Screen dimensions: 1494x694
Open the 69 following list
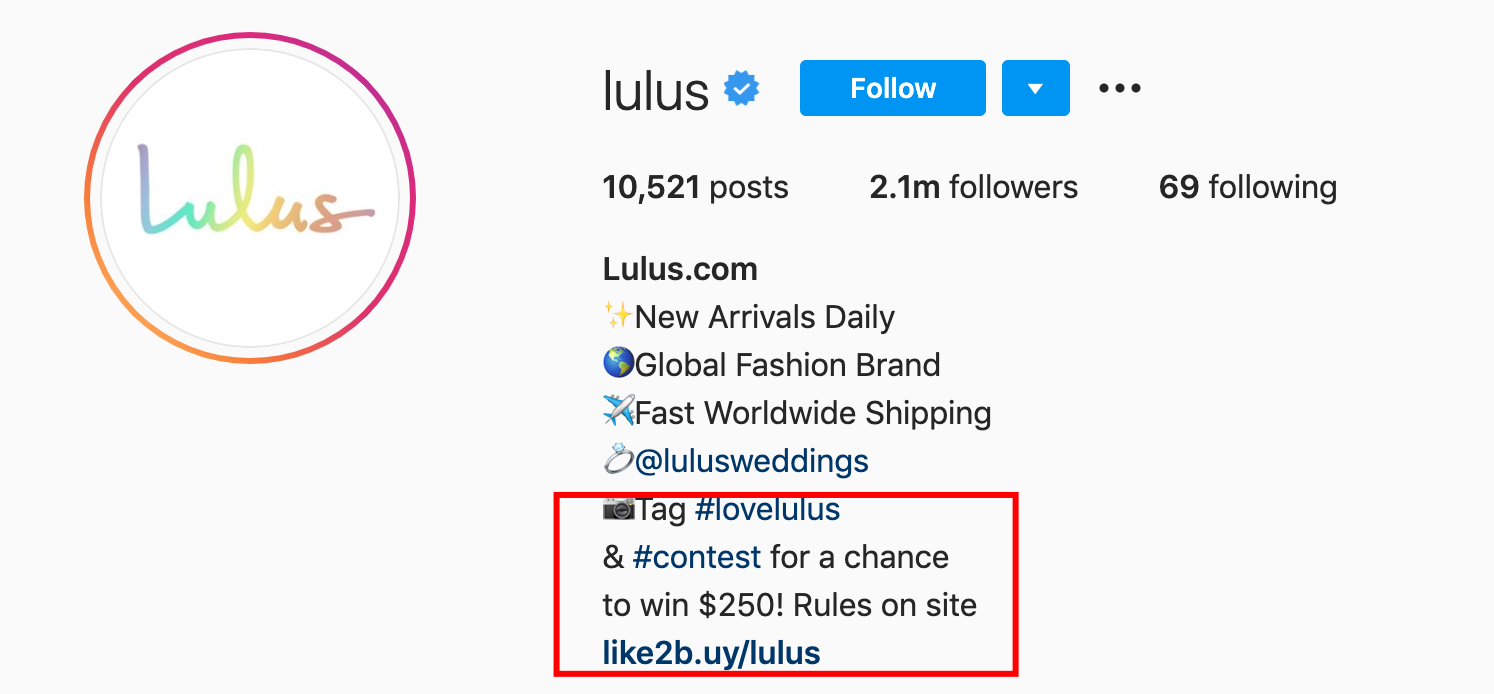point(1247,187)
